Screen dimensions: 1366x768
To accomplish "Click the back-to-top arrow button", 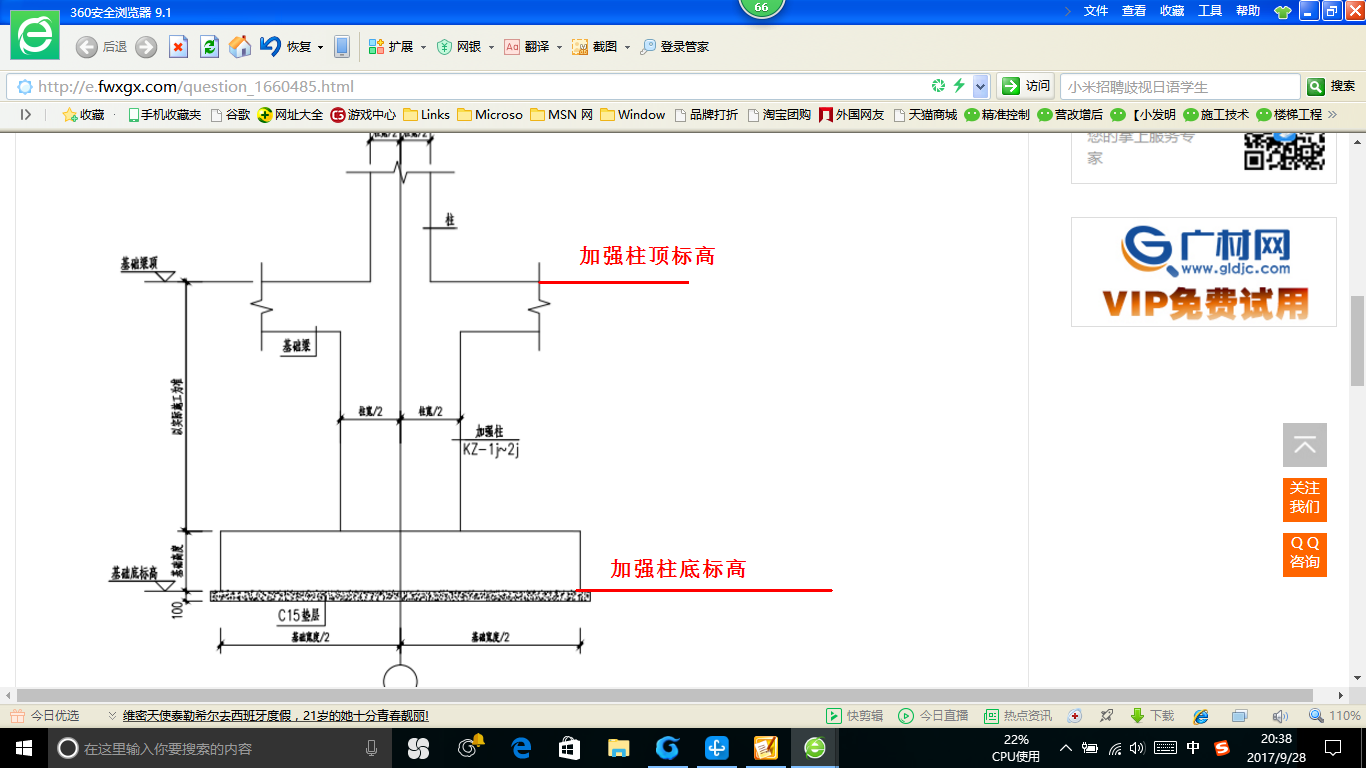I will (1305, 445).
